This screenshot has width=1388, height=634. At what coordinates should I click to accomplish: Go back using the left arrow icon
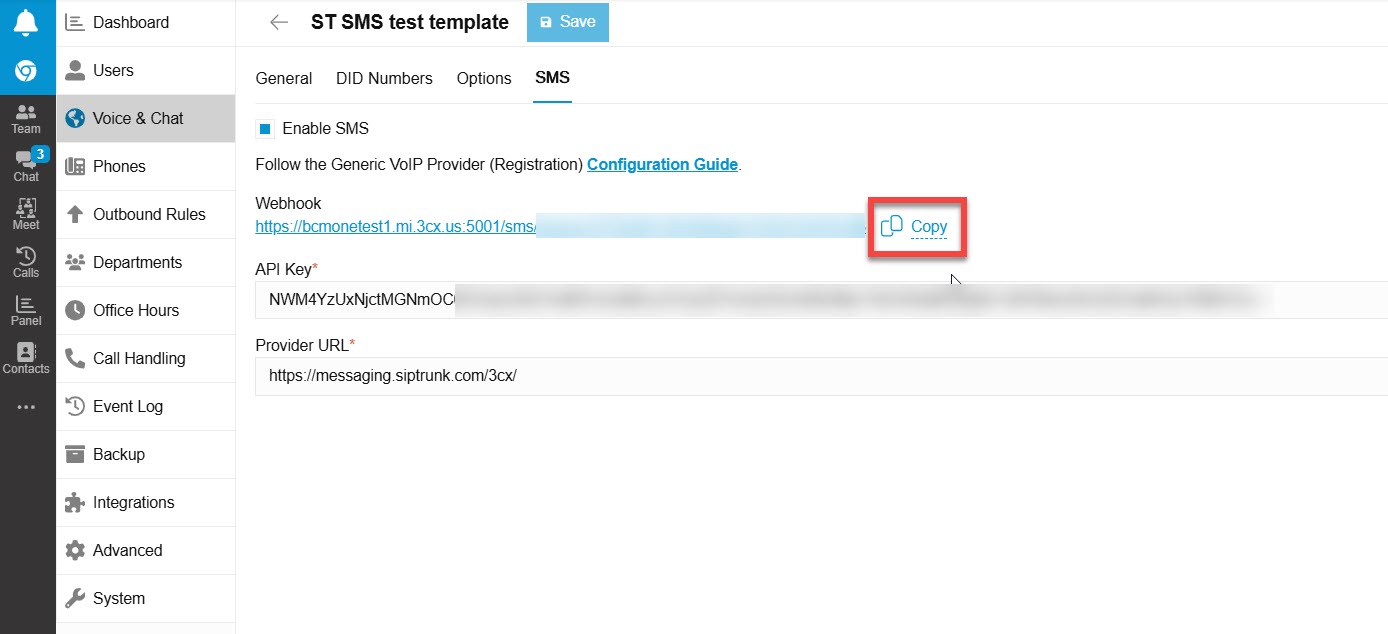tap(279, 22)
